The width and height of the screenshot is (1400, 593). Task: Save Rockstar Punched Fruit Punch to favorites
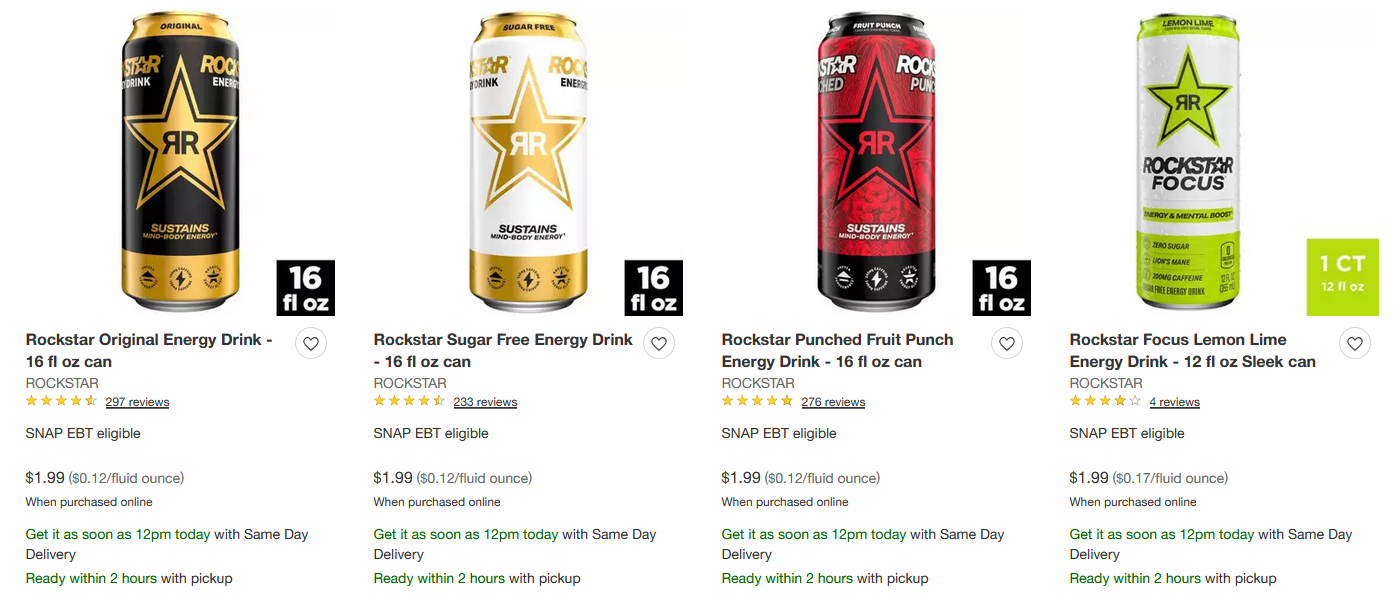[x=1007, y=344]
